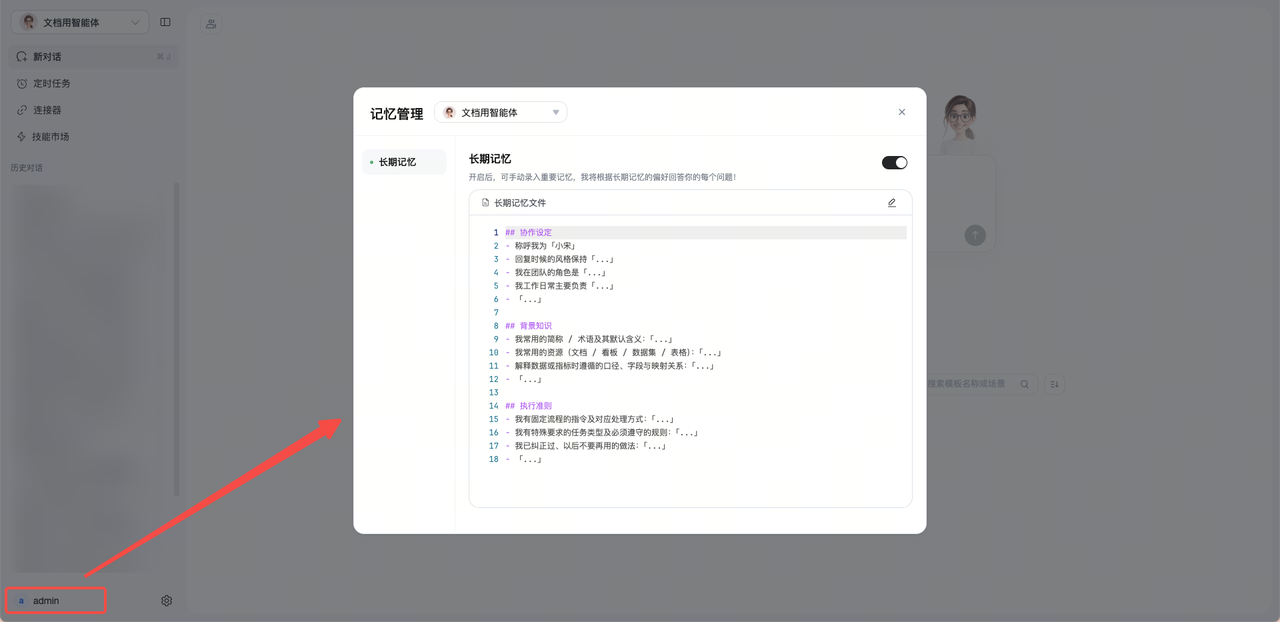
Task: Expand the 文档用智能体 agent selector in the sidebar
Action: click(x=82, y=22)
